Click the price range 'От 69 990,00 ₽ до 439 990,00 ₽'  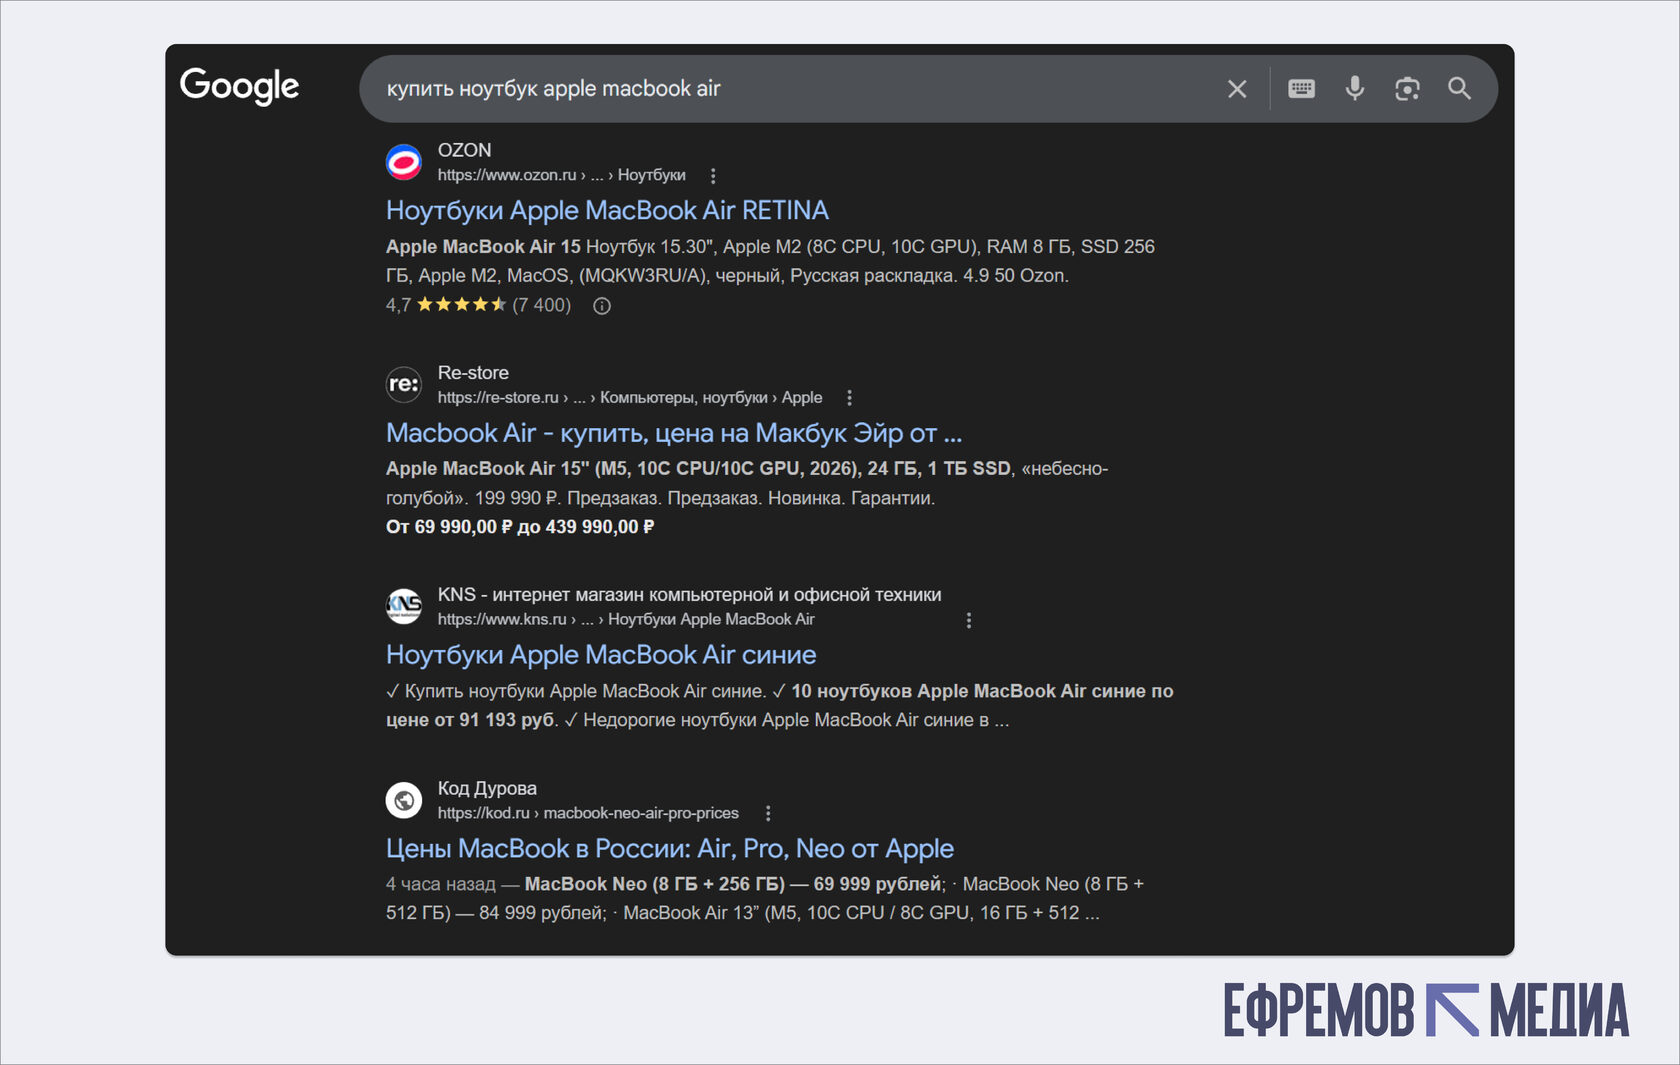point(520,527)
